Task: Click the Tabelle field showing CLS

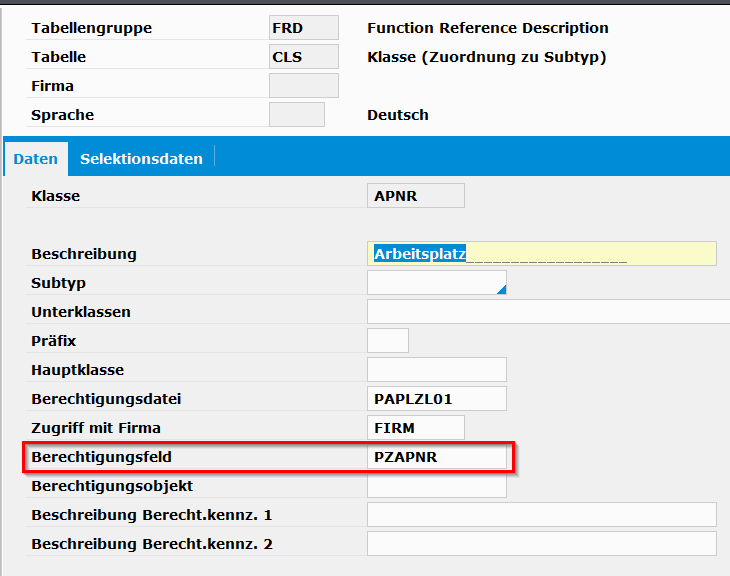Action: [304, 57]
